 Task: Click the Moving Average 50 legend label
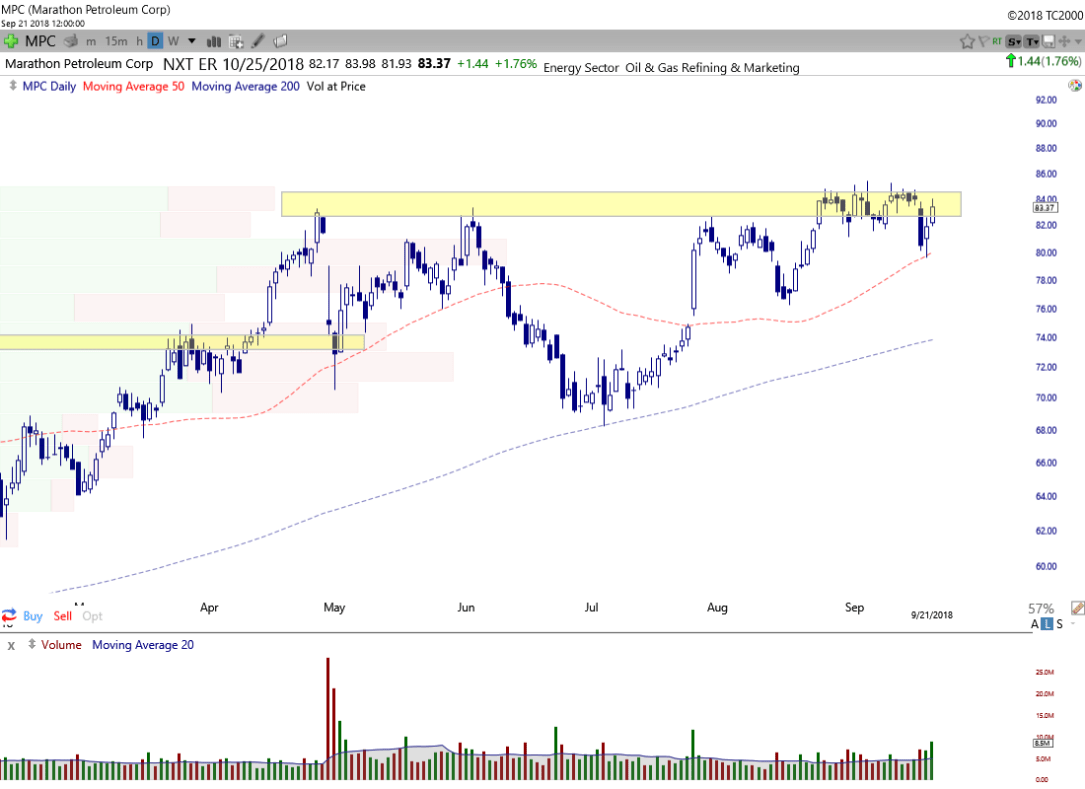[x=132, y=86]
